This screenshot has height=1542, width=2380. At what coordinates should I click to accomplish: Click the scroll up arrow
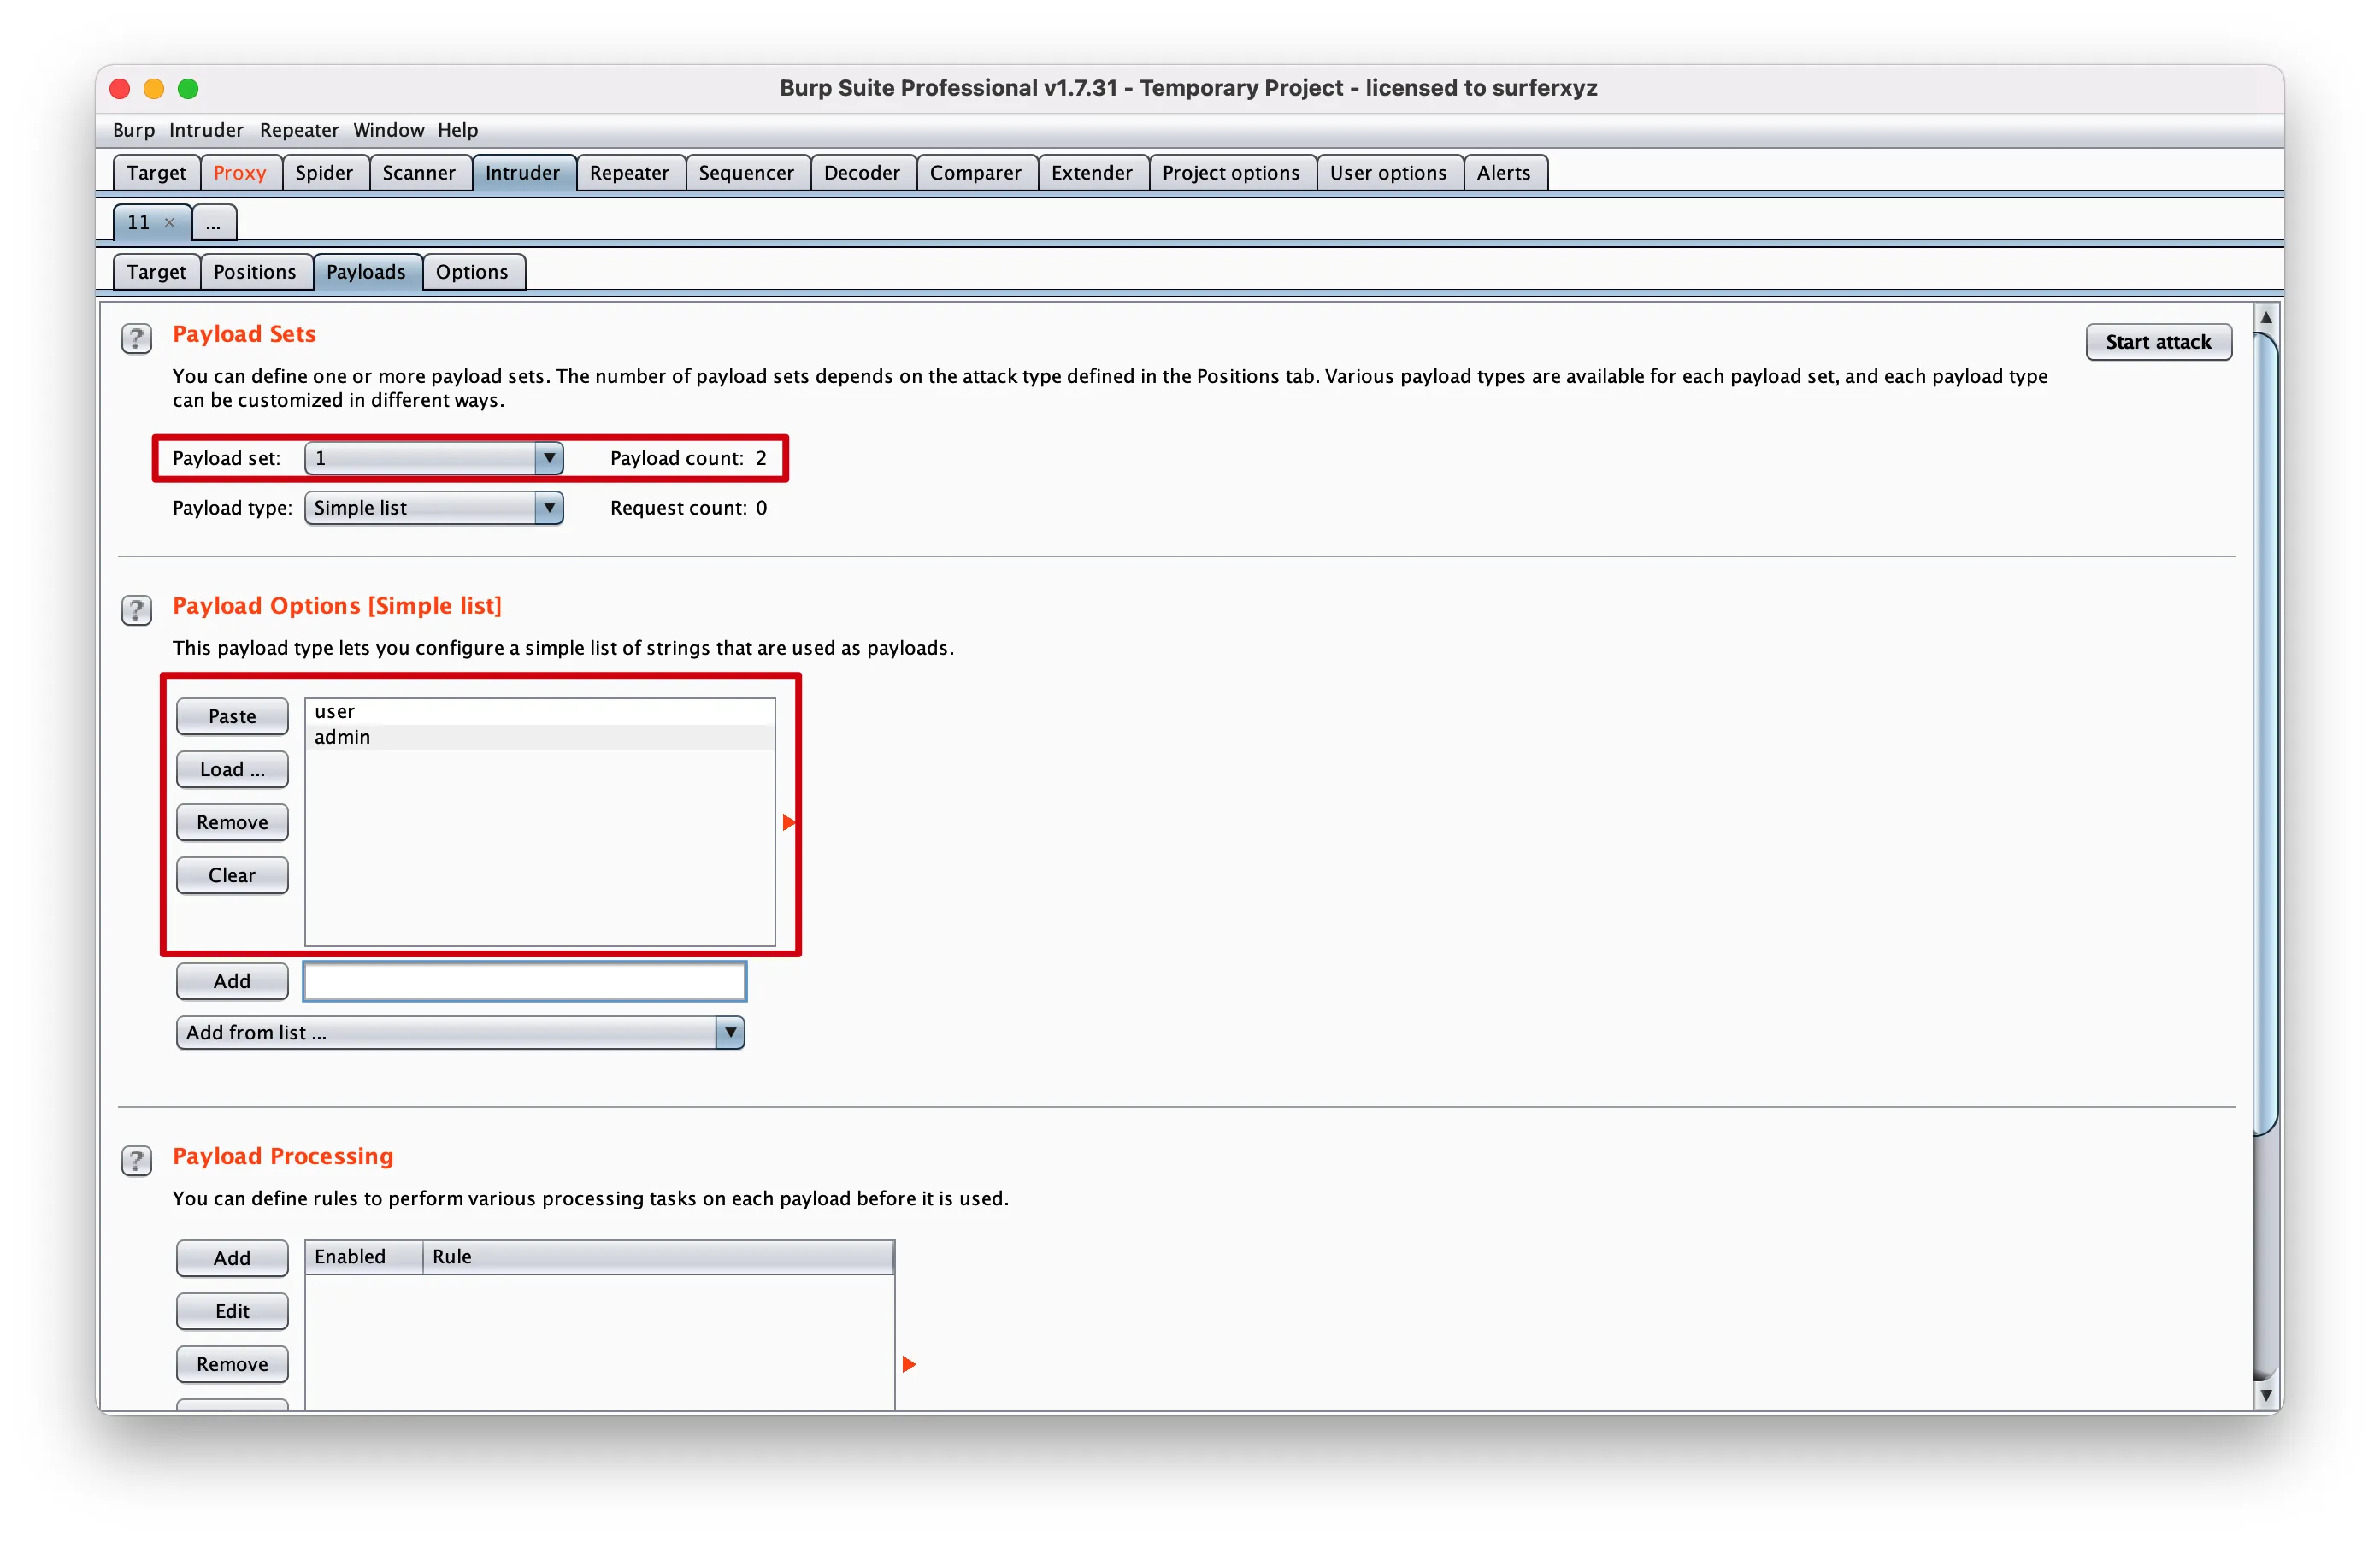coord(2266,317)
